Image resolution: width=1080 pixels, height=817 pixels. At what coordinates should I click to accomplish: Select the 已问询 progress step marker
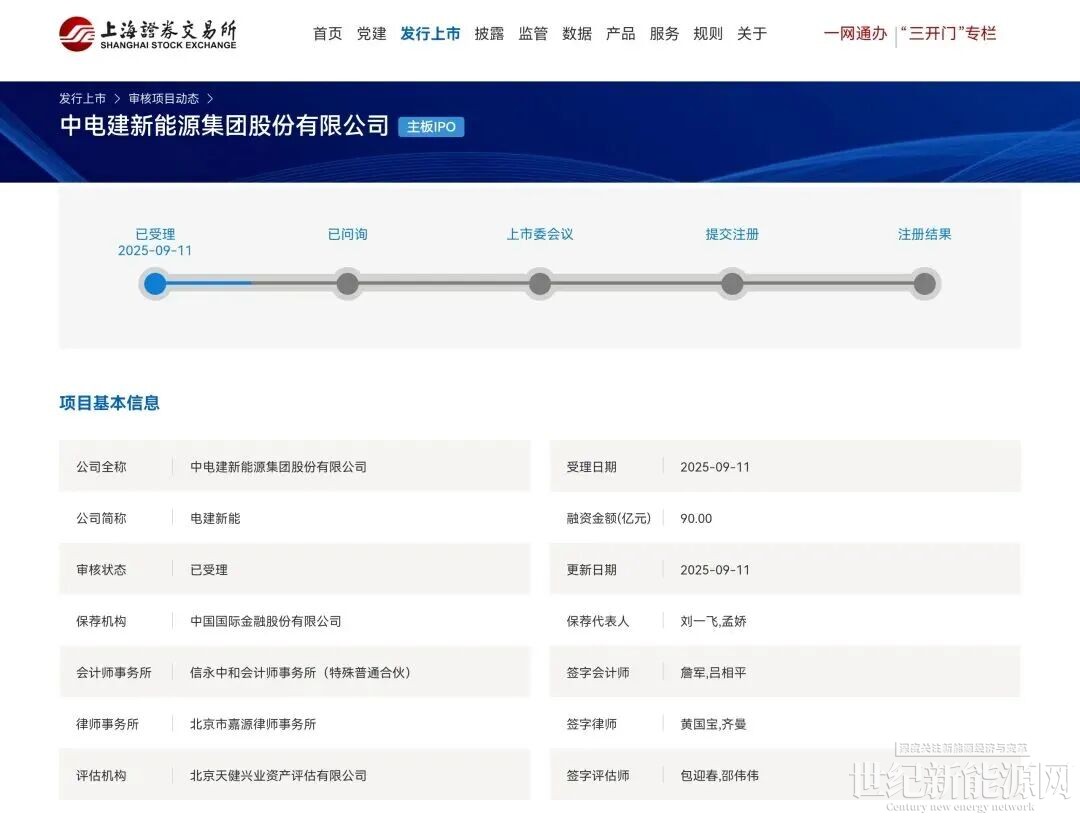coord(347,284)
